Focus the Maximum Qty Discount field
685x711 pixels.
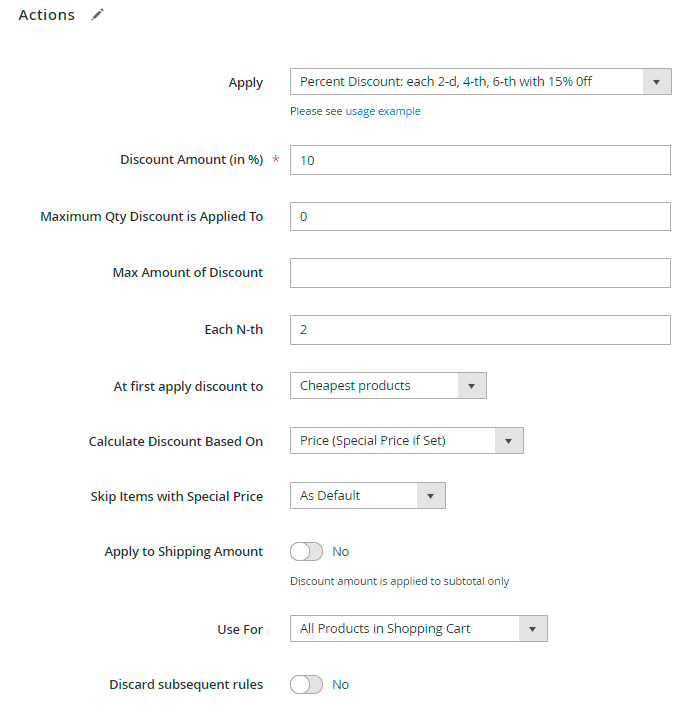pos(480,217)
